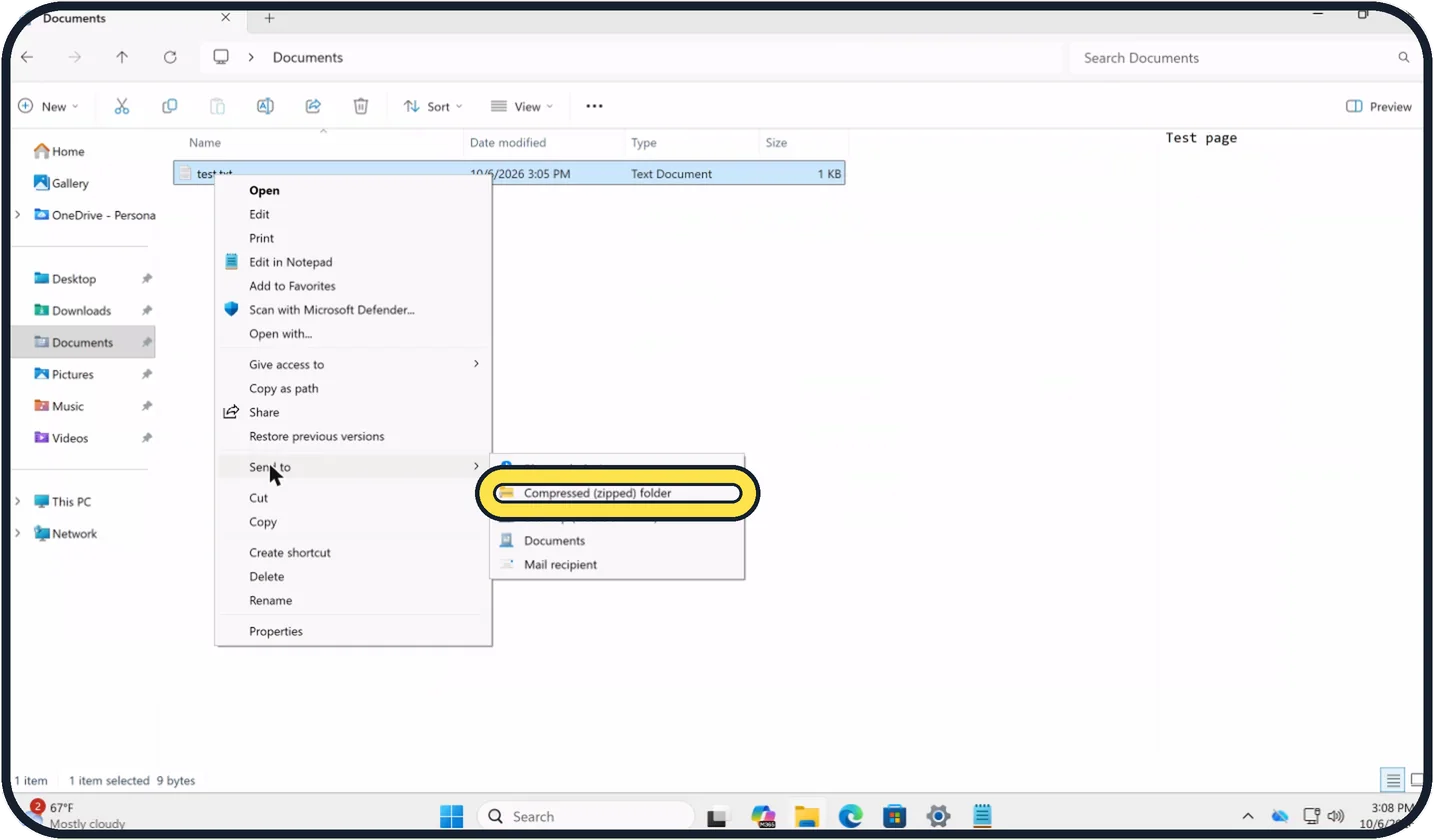Click the Search Documents field
This screenshot has width=1434, height=840.
click(1244, 58)
